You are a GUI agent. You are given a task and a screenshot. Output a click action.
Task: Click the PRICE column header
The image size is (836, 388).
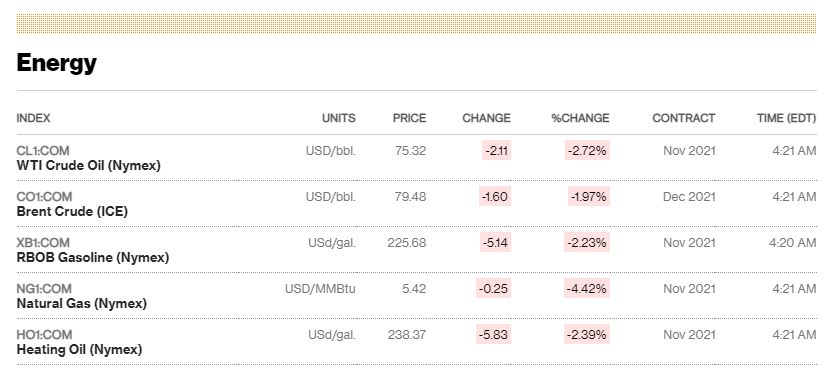409,118
